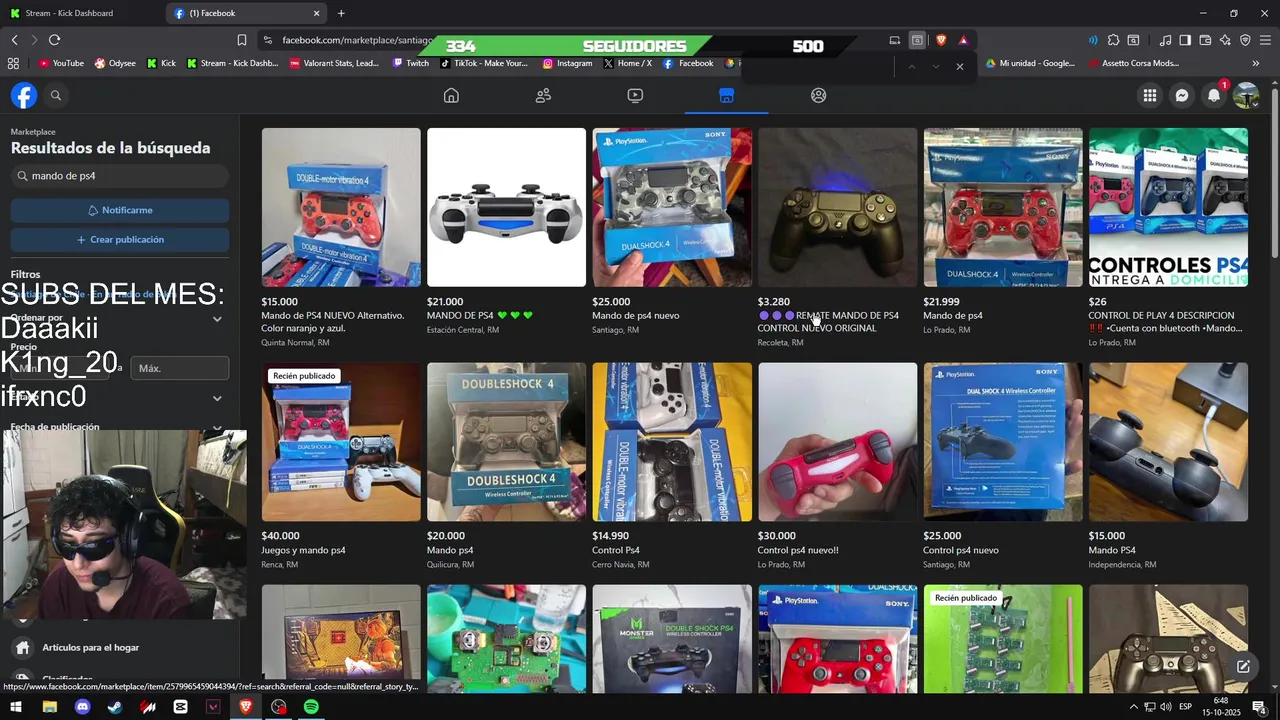Open the Friends icon in Facebook nav
Image resolution: width=1280 pixels, height=720 pixels.
[x=543, y=95]
